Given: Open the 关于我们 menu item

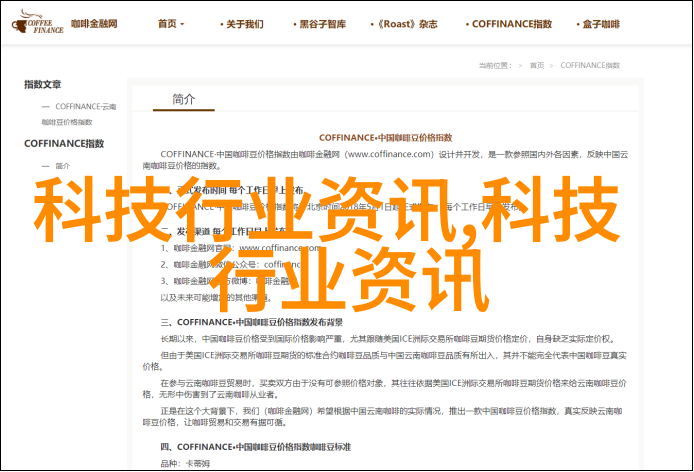Looking at the screenshot, I should [x=242, y=24].
